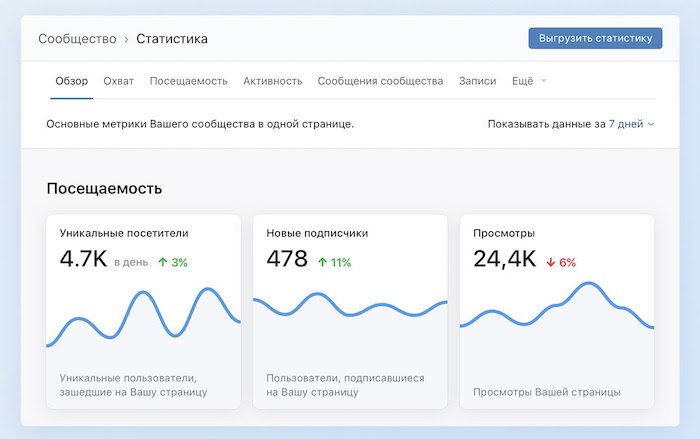Click the 4.7K visitors value
The width and height of the screenshot is (700, 439).
click(83, 259)
